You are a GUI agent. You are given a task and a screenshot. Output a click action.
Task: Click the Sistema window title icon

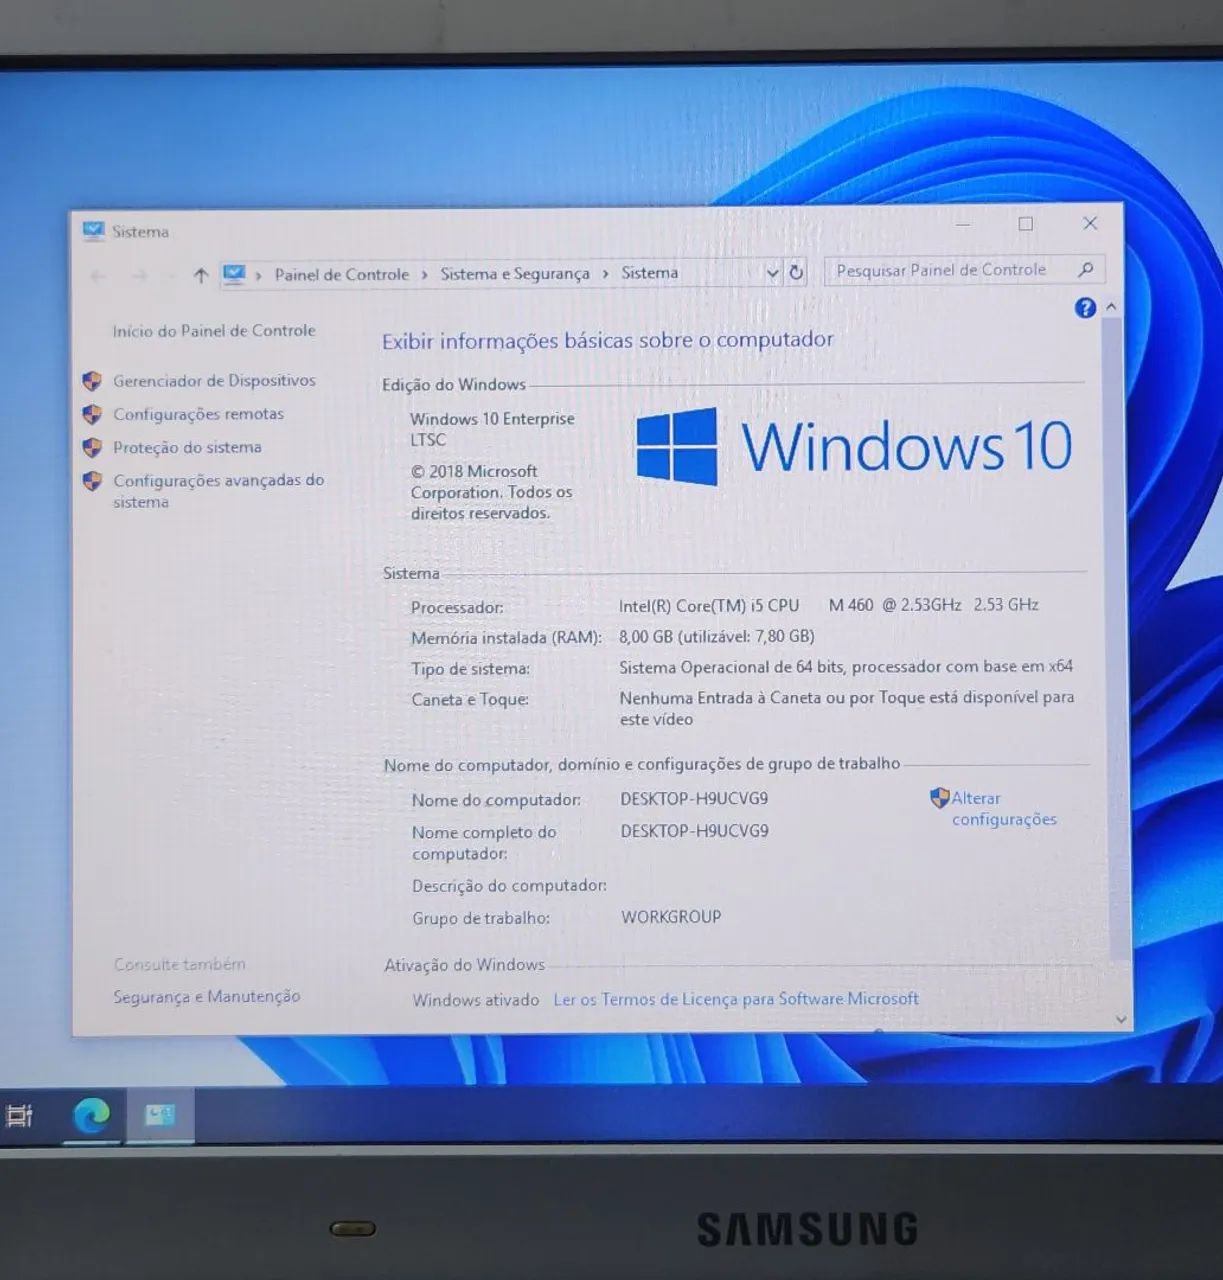point(93,231)
